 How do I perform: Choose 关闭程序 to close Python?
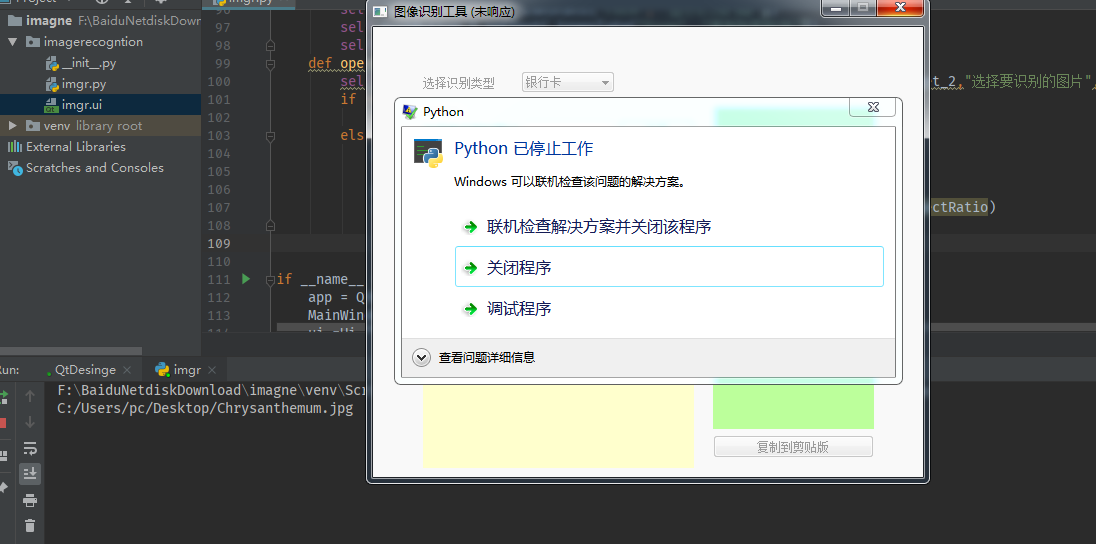coord(669,266)
